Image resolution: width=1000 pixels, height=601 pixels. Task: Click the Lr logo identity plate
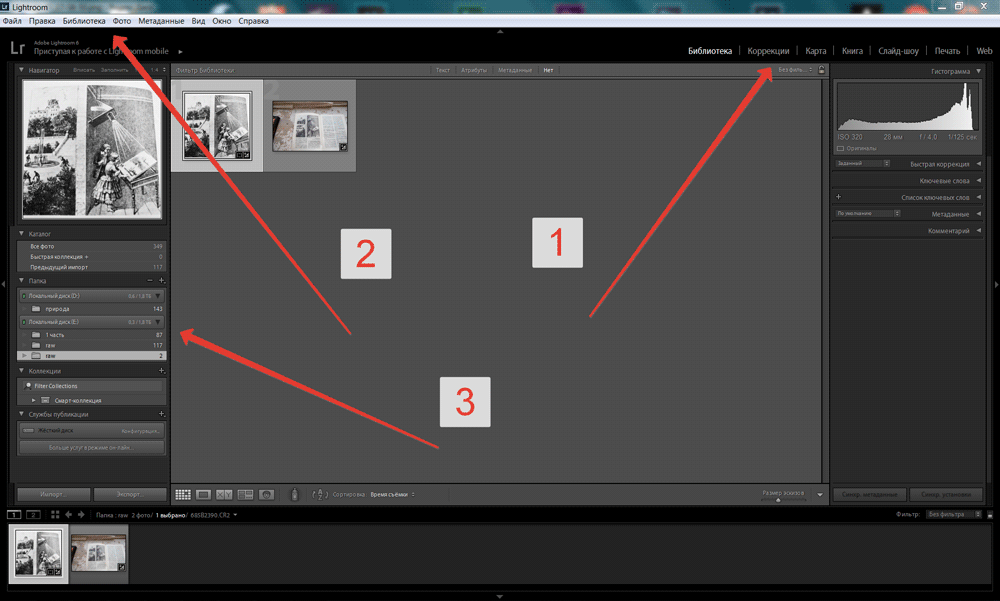[x=18, y=48]
